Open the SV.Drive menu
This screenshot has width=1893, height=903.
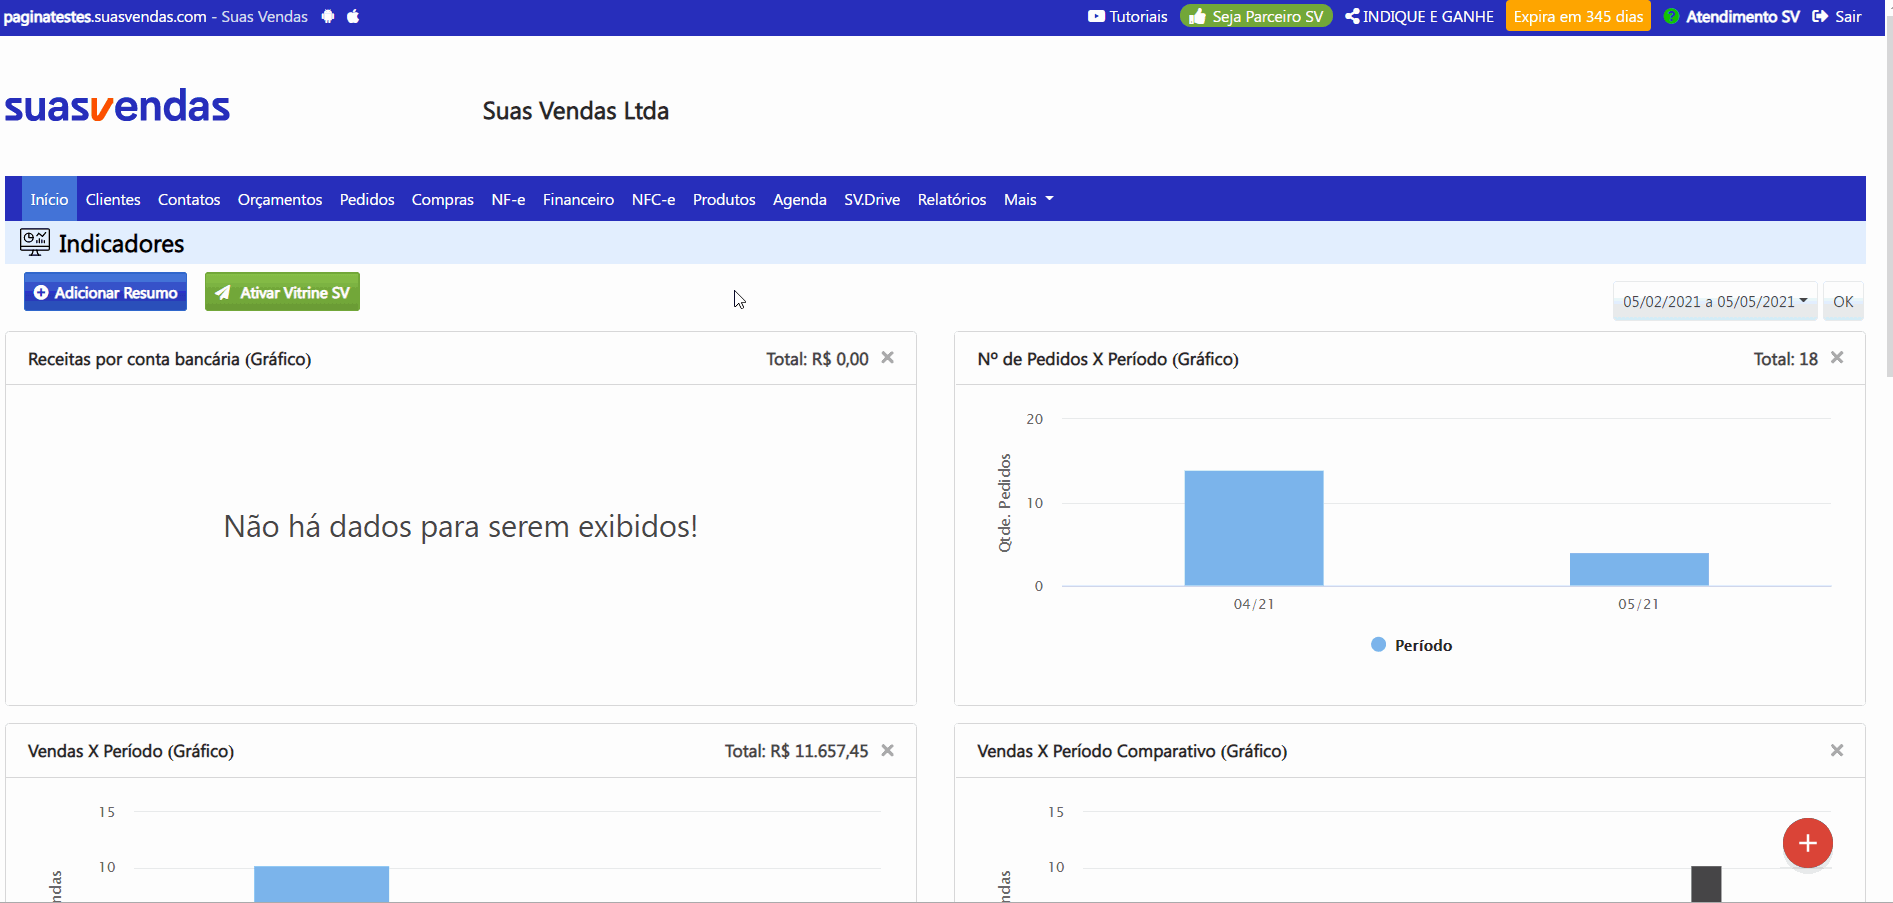[872, 199]
